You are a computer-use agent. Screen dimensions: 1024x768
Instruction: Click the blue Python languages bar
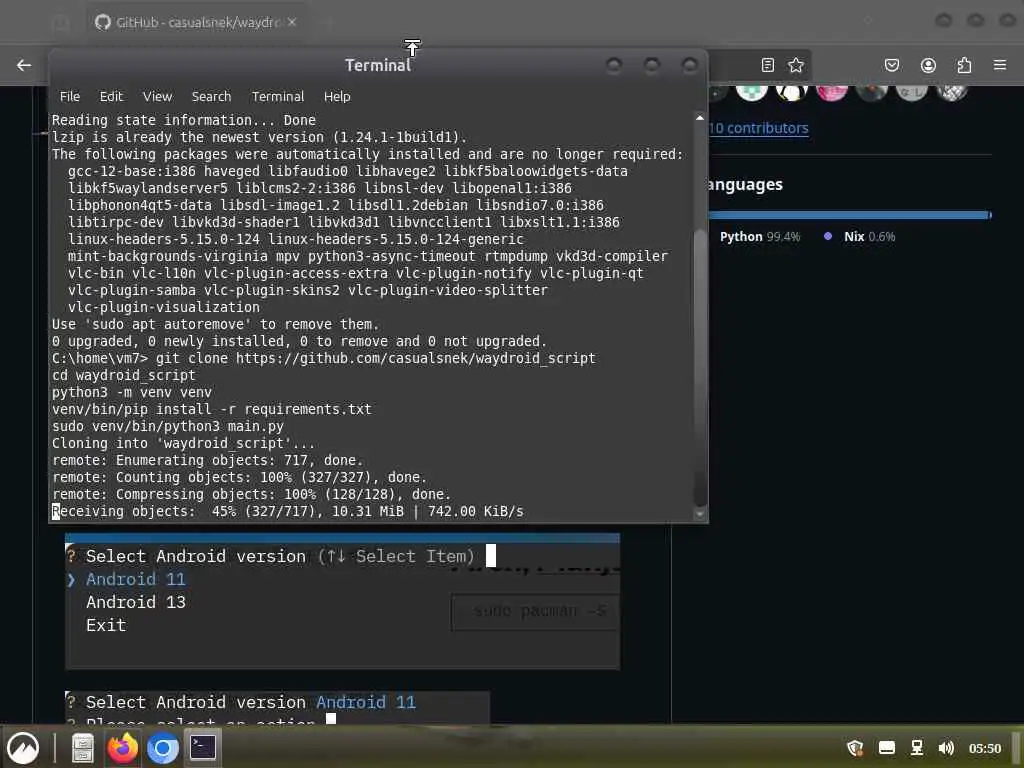(848, 215)
